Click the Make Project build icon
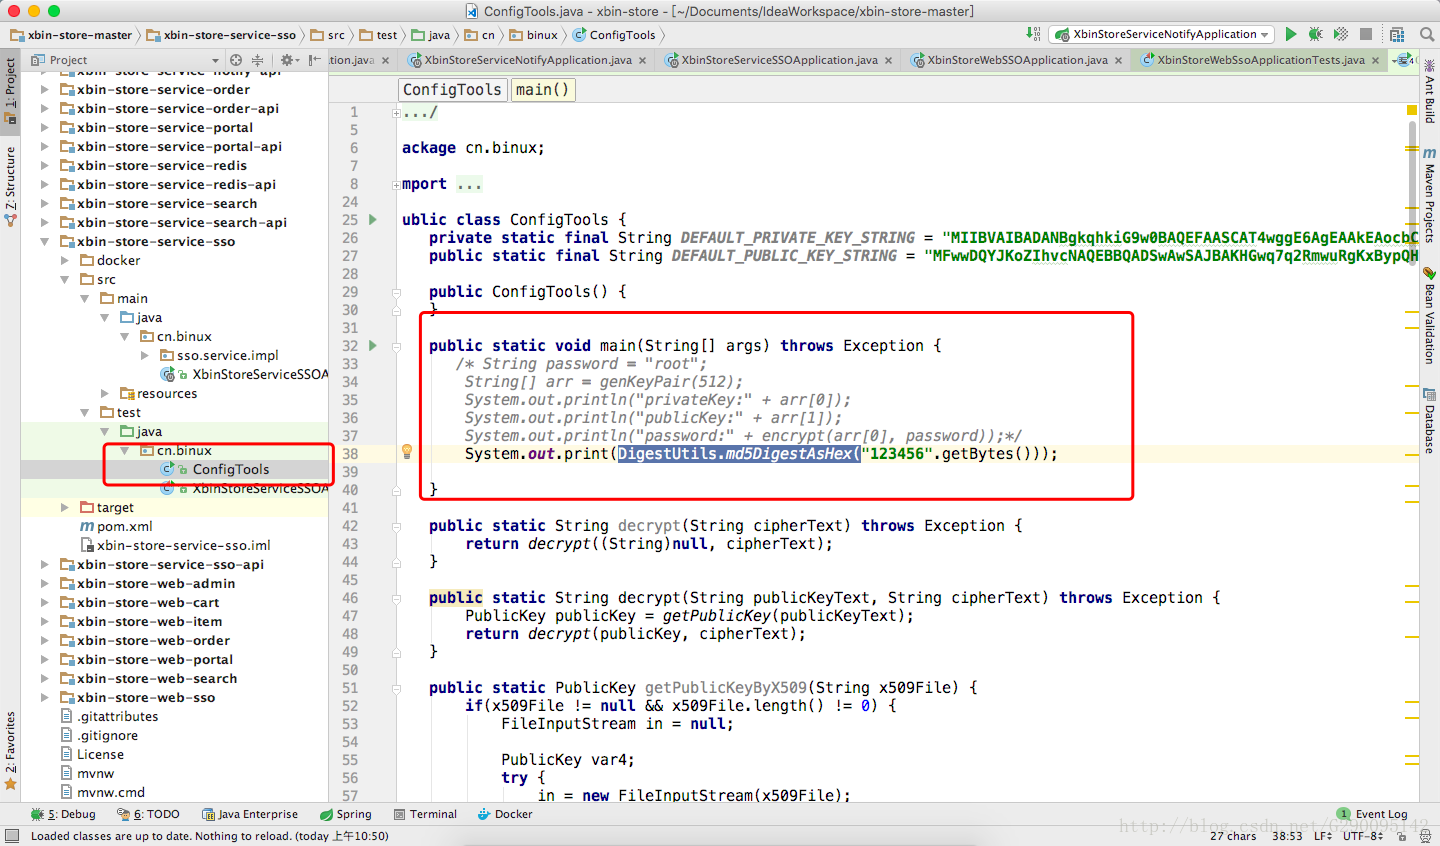 coord(1034,34)
